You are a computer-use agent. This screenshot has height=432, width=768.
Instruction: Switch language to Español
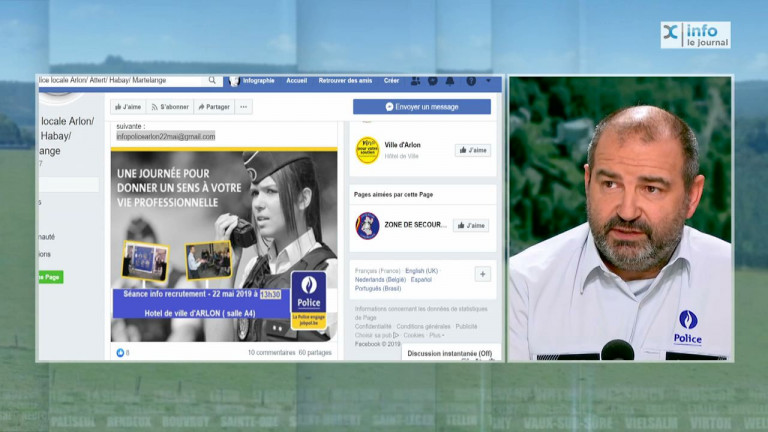[421, 280]
